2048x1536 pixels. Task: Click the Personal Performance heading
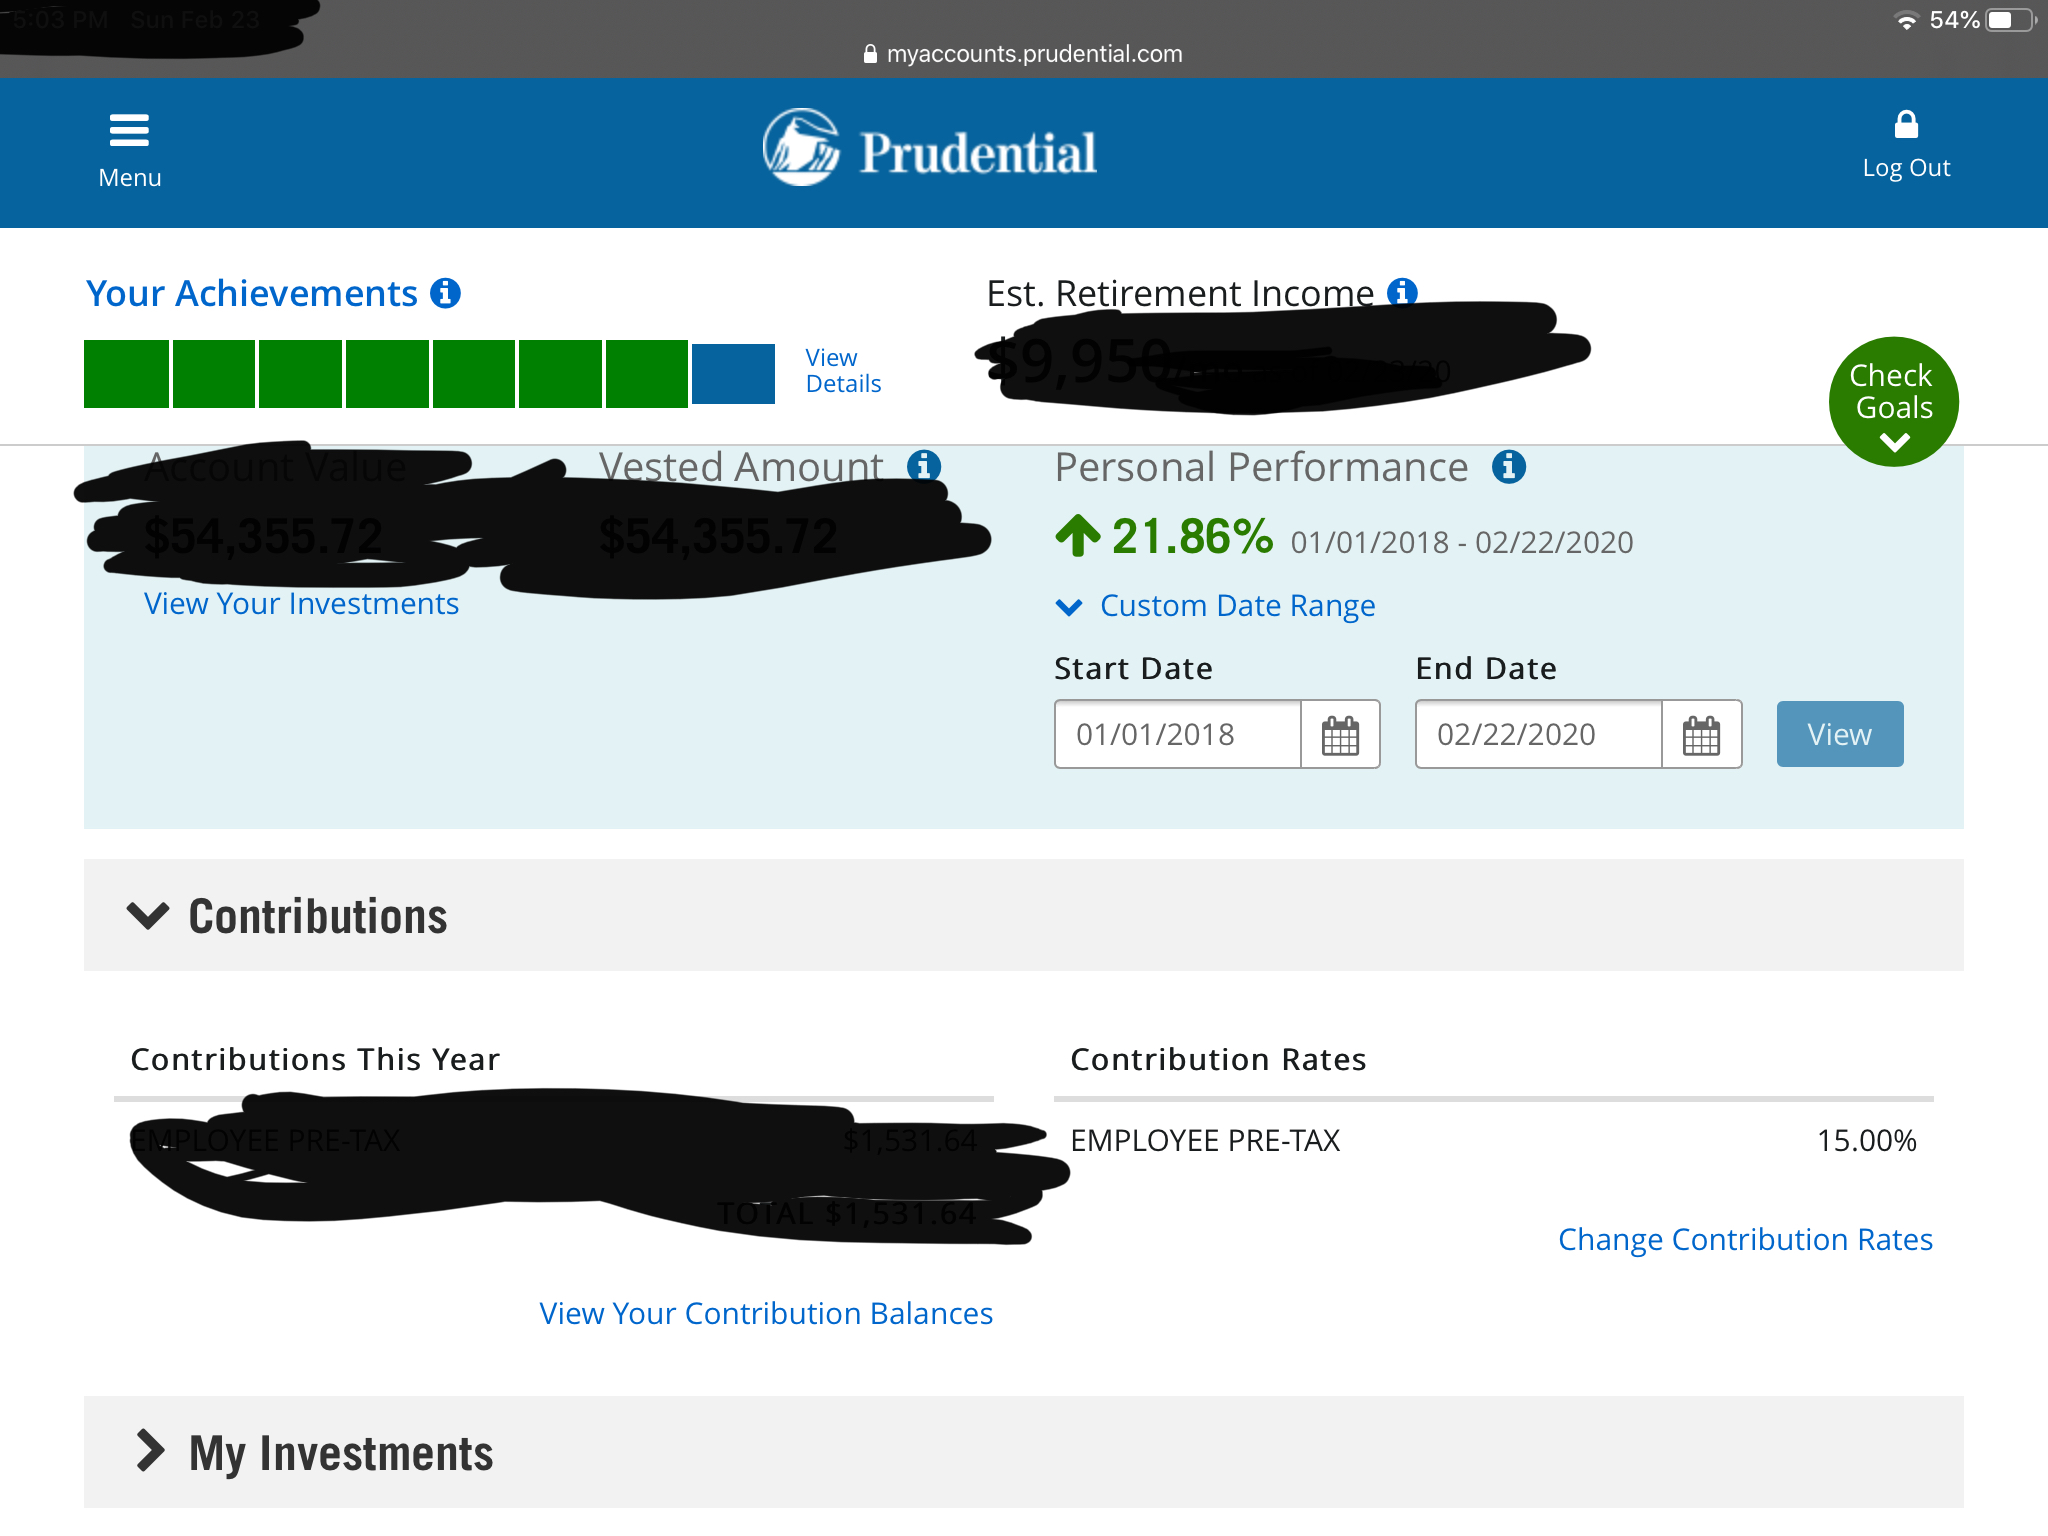tap(1262, 467)
